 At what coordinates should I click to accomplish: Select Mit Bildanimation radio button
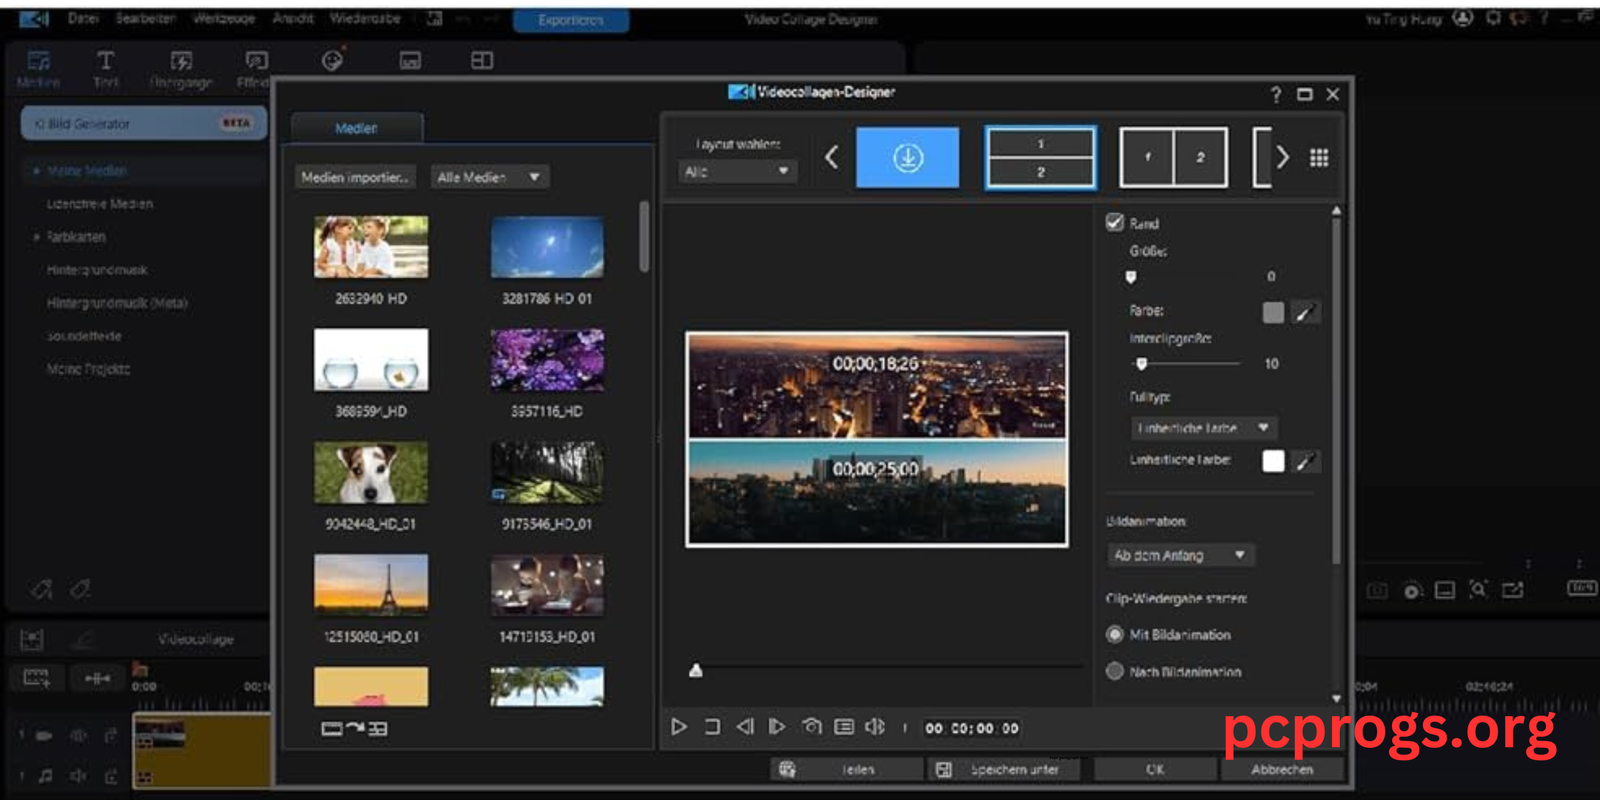click(1115, 634)
